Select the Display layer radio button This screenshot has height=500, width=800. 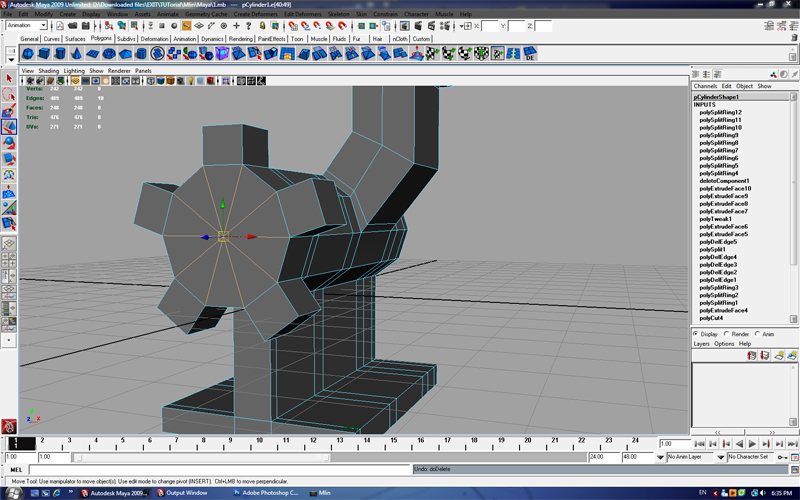(696, 334)
